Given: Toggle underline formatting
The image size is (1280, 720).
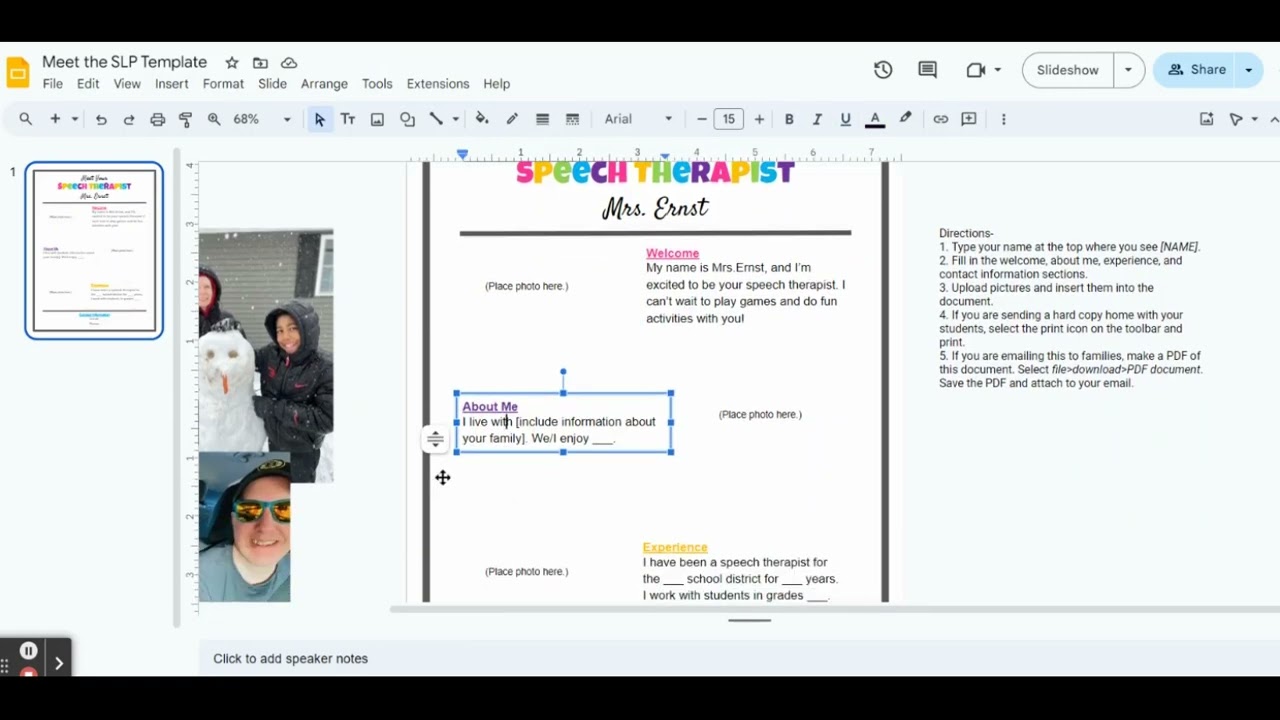Looking at the screenshot, I should point(845,119).
